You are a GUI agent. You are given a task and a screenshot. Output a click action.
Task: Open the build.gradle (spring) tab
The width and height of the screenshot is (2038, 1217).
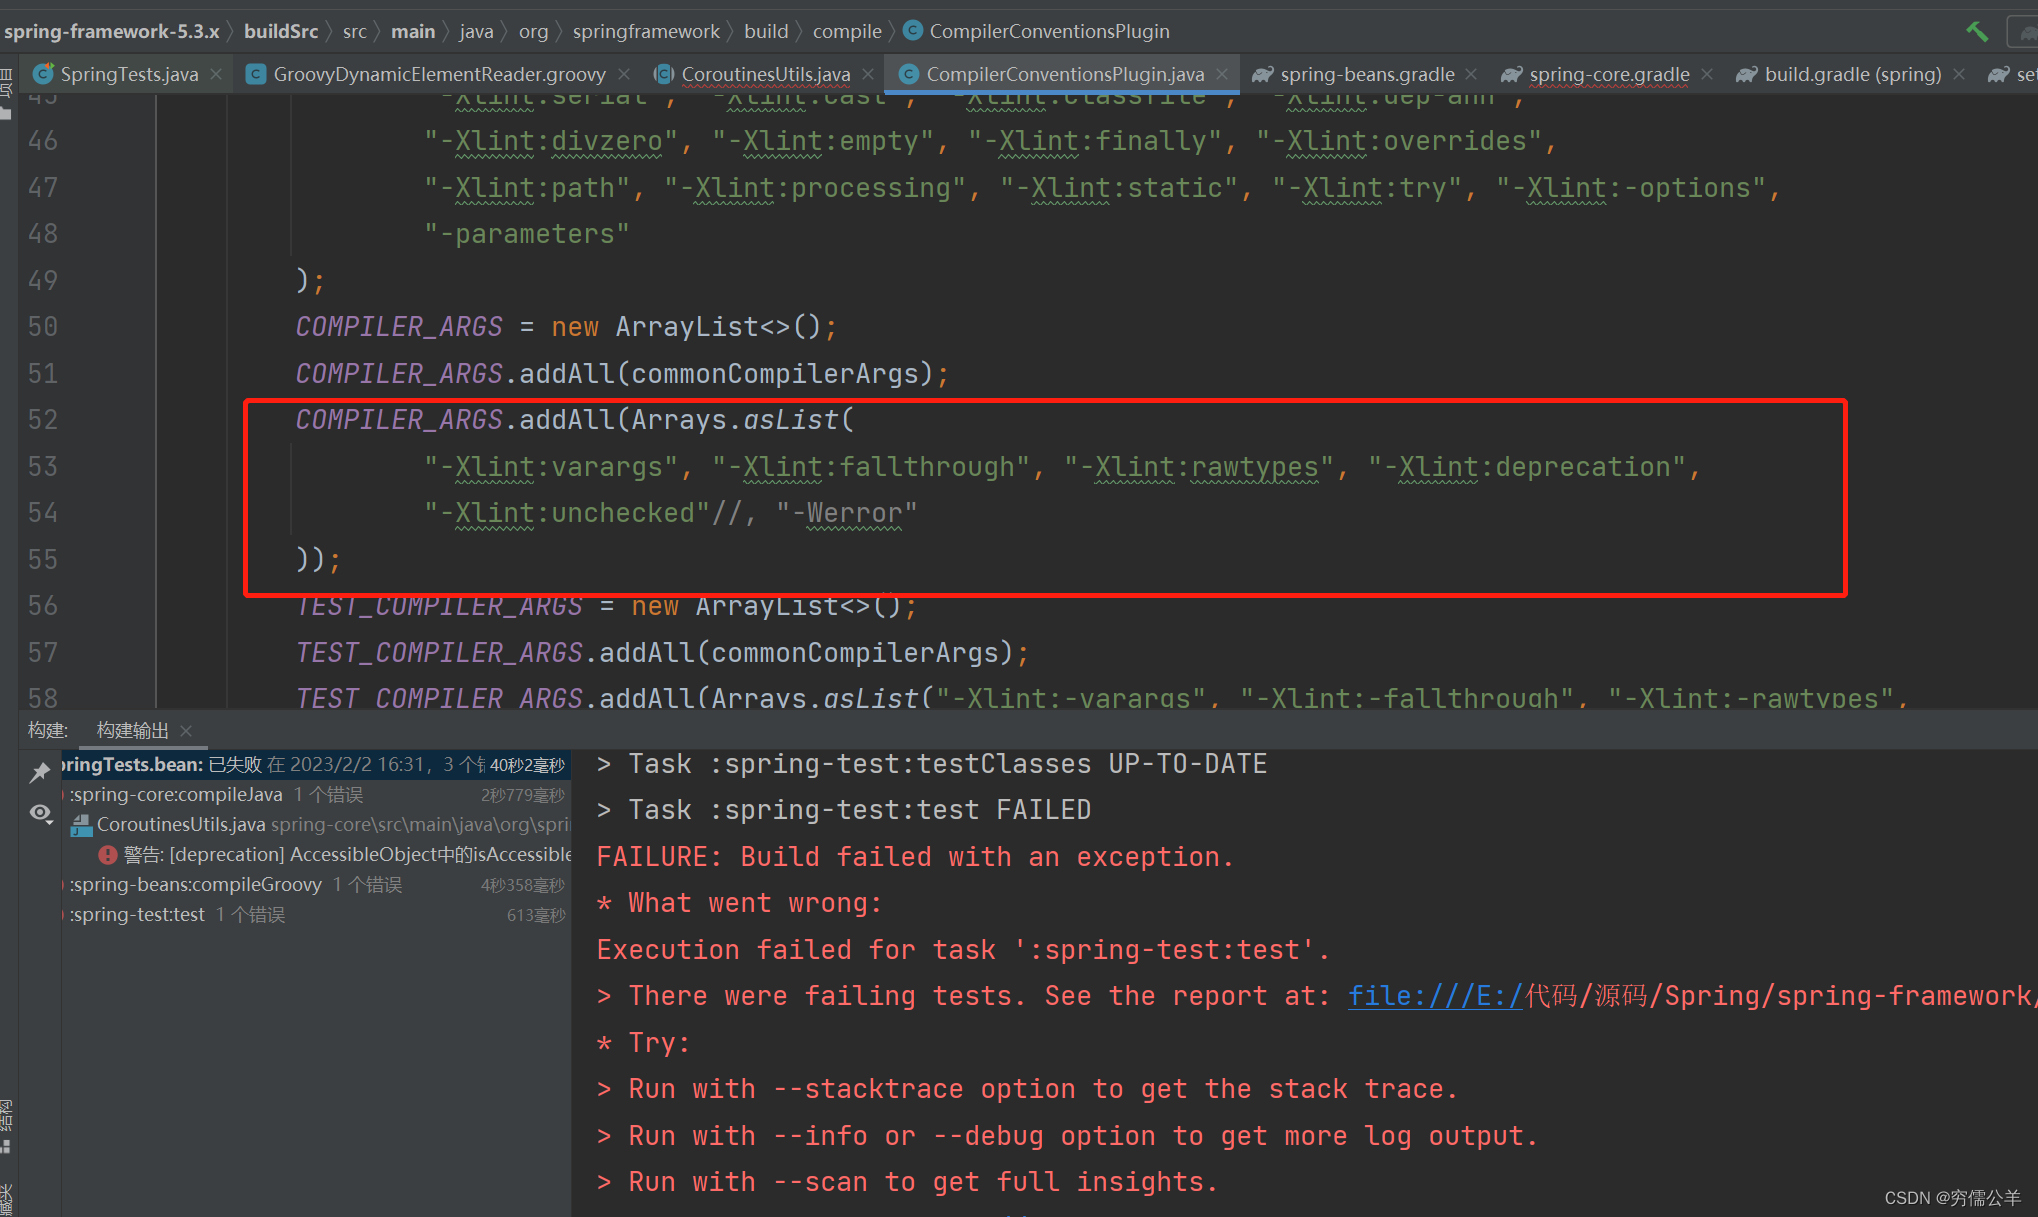[1852, 74]
